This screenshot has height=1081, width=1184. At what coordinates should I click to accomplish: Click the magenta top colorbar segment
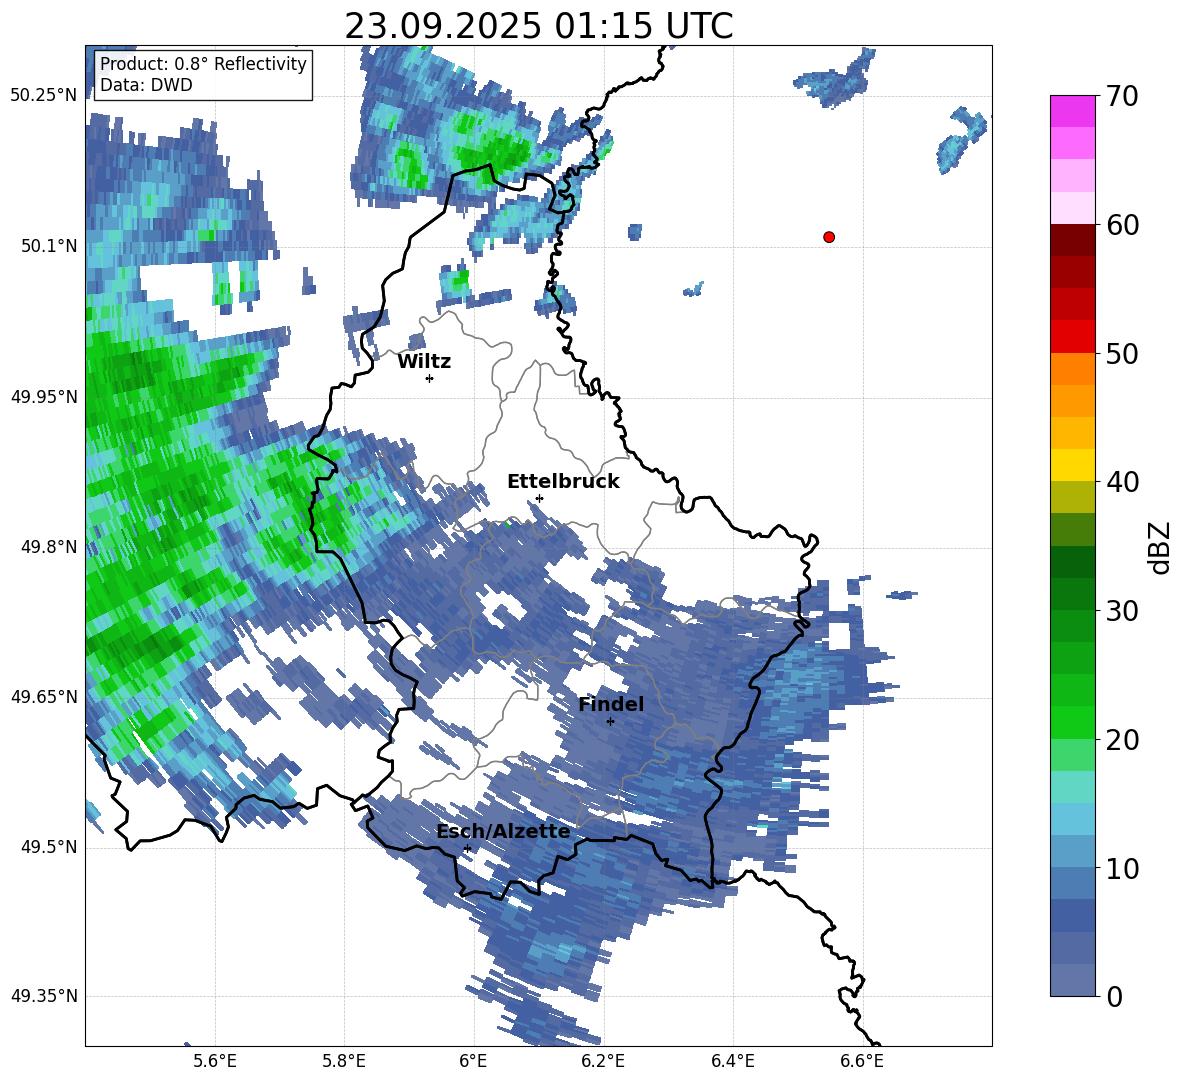coord(1072,111)
